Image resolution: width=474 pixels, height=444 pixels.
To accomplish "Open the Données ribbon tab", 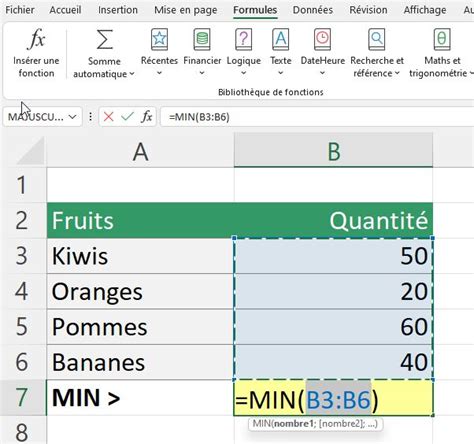I will tap(313, 10).
